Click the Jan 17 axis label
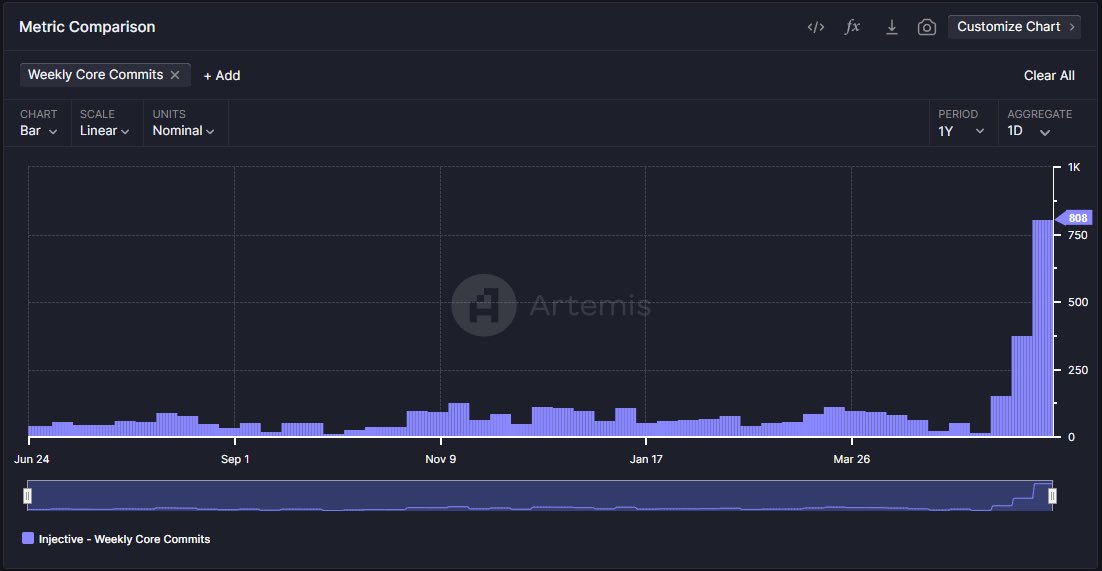 pos(646,459)
